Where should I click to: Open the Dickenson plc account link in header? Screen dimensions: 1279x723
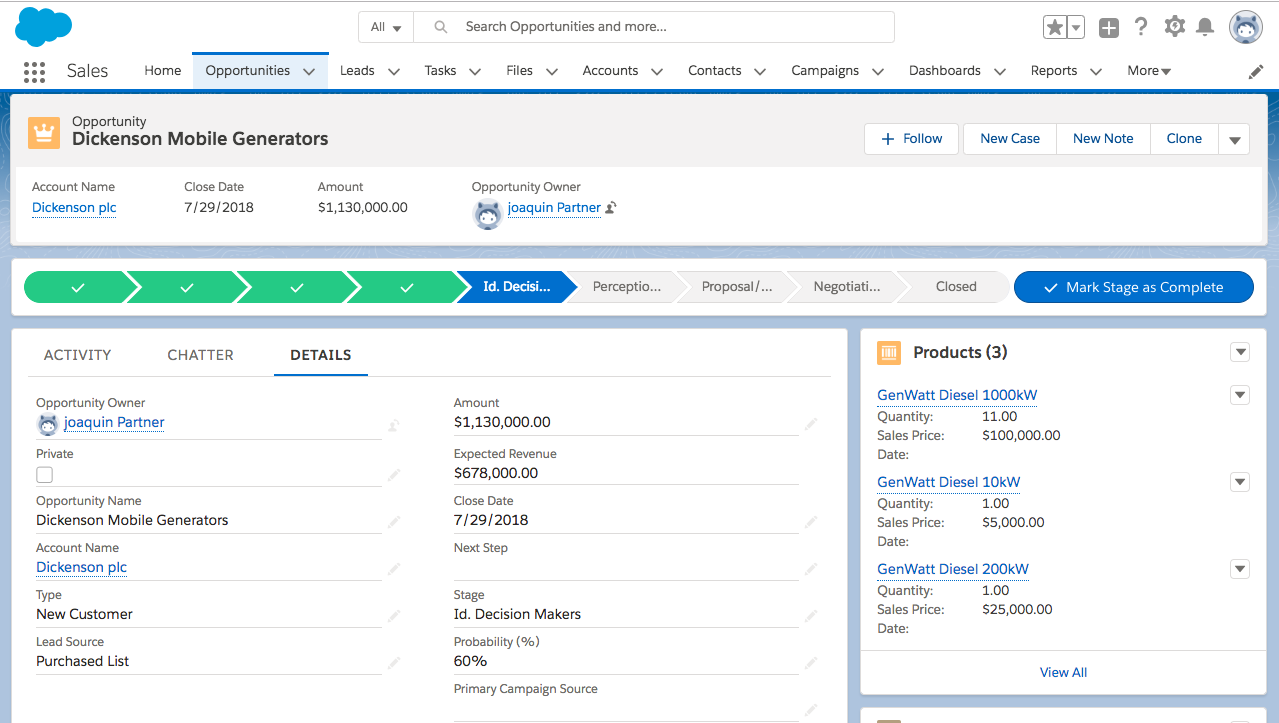[74, 208]
